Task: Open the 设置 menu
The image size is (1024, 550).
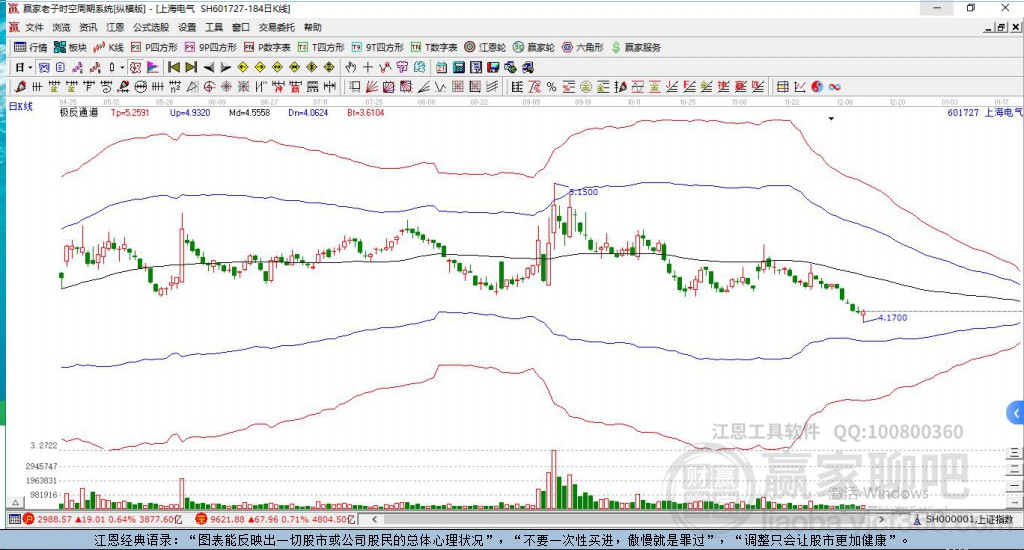Action: 187,27
